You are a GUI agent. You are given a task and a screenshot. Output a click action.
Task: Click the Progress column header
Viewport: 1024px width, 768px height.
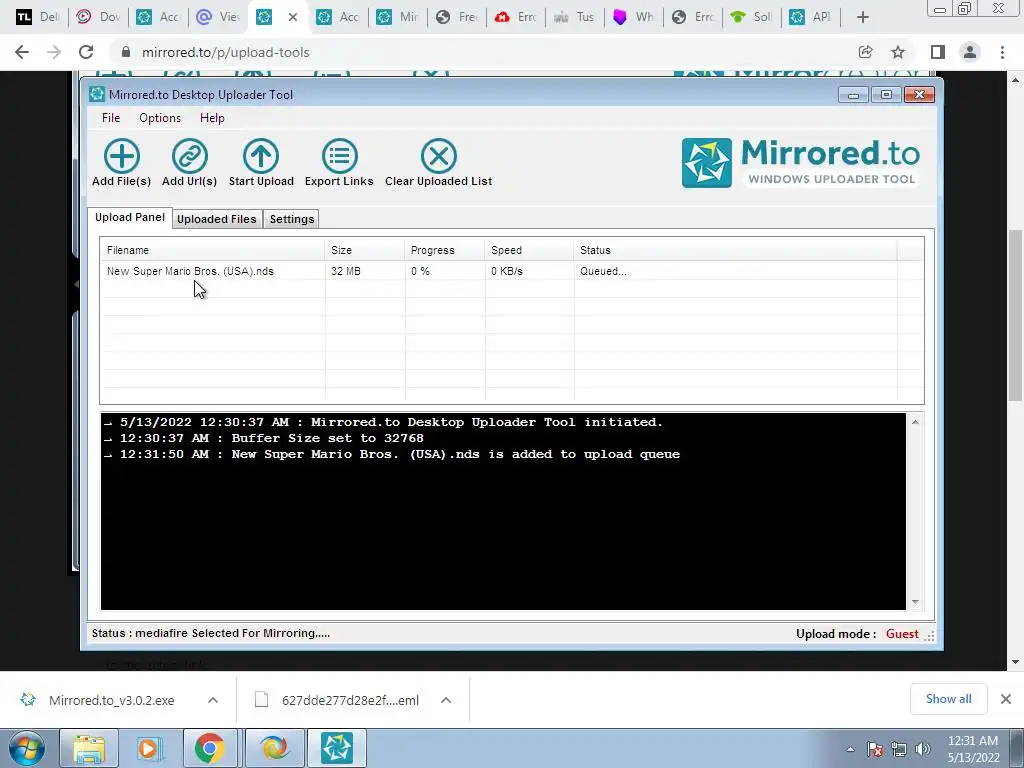[445, 250]
